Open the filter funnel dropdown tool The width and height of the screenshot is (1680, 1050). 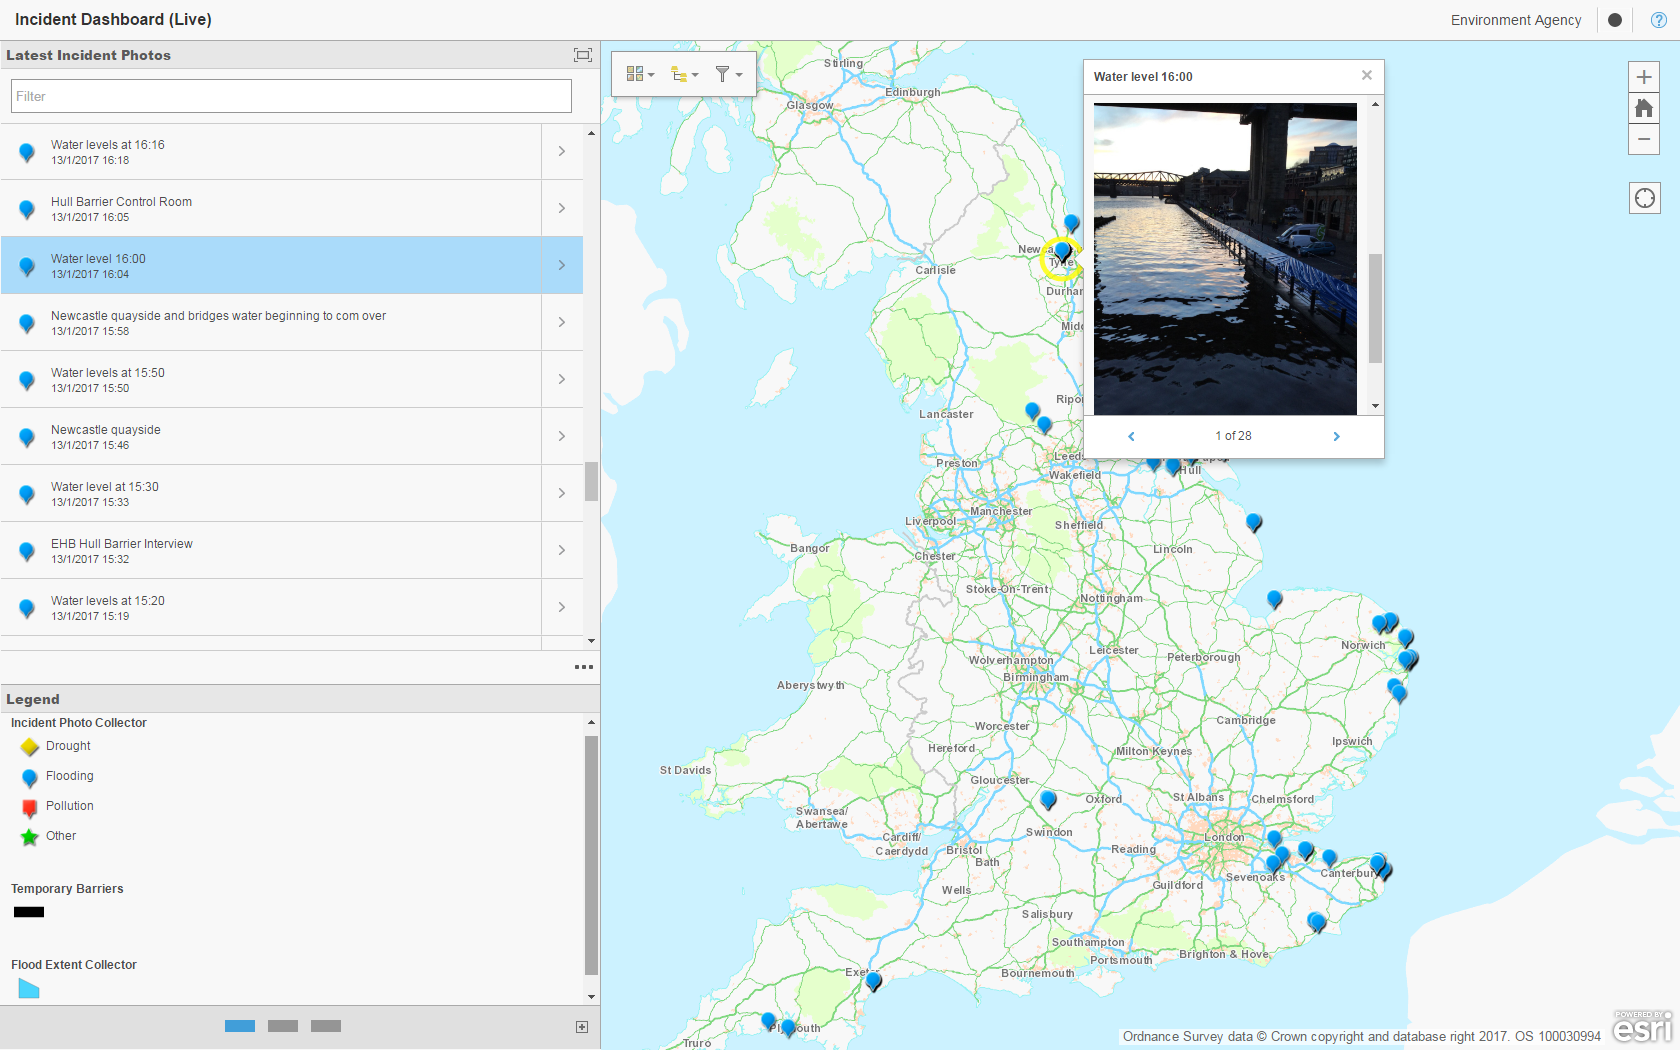click(728, 74)
